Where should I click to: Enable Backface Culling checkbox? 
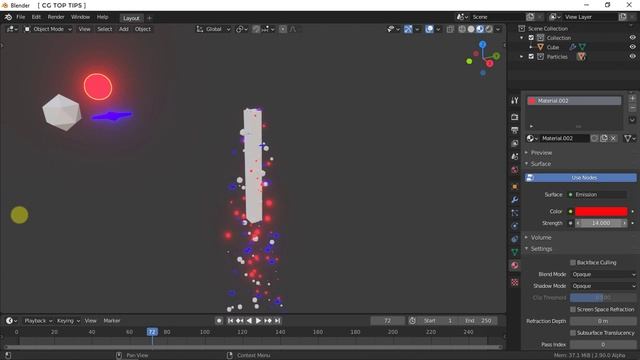coord(573,262)
